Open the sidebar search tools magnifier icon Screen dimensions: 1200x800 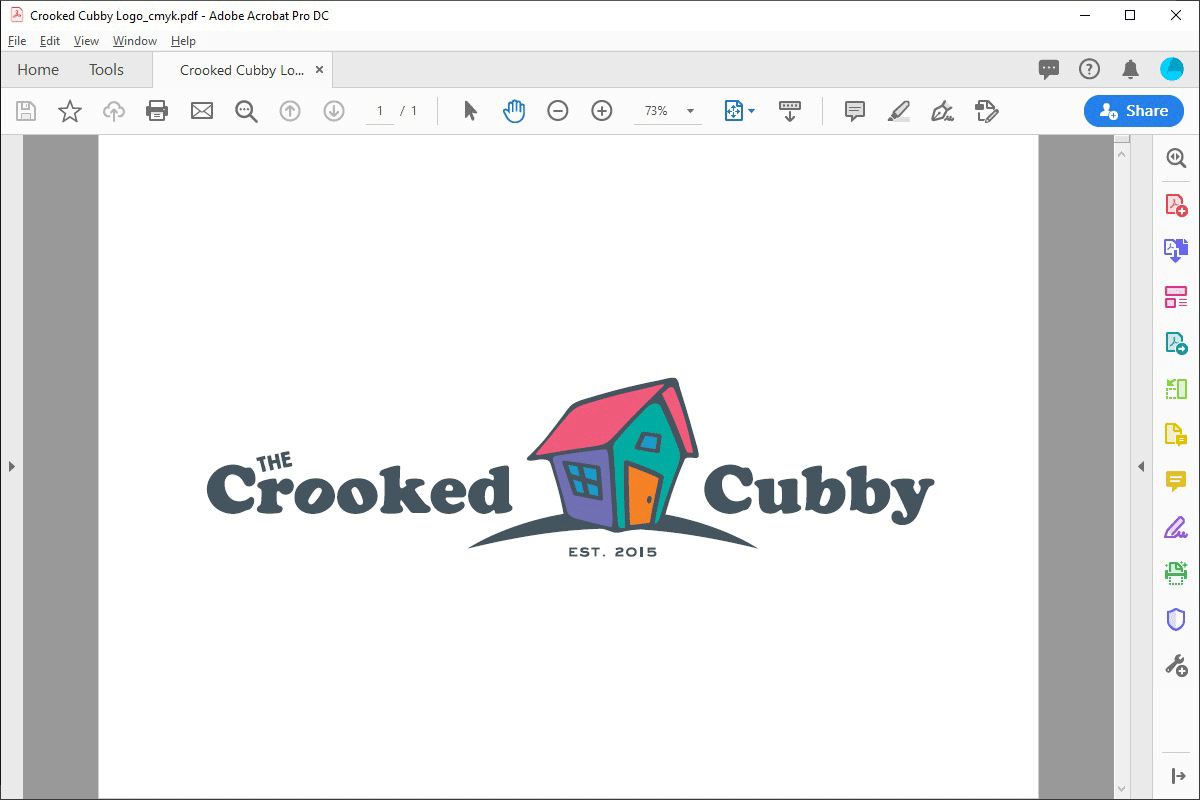click(x=1176, y=158)
